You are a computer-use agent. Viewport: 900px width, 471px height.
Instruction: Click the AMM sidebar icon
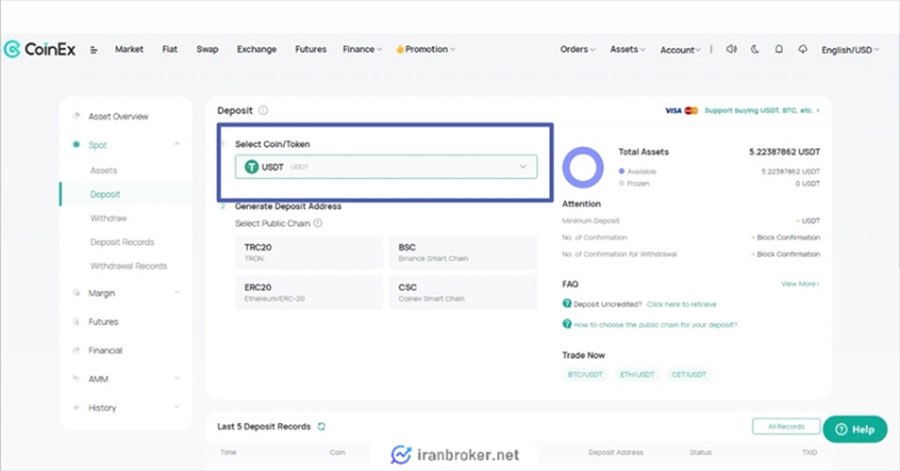tap(76, 379)
